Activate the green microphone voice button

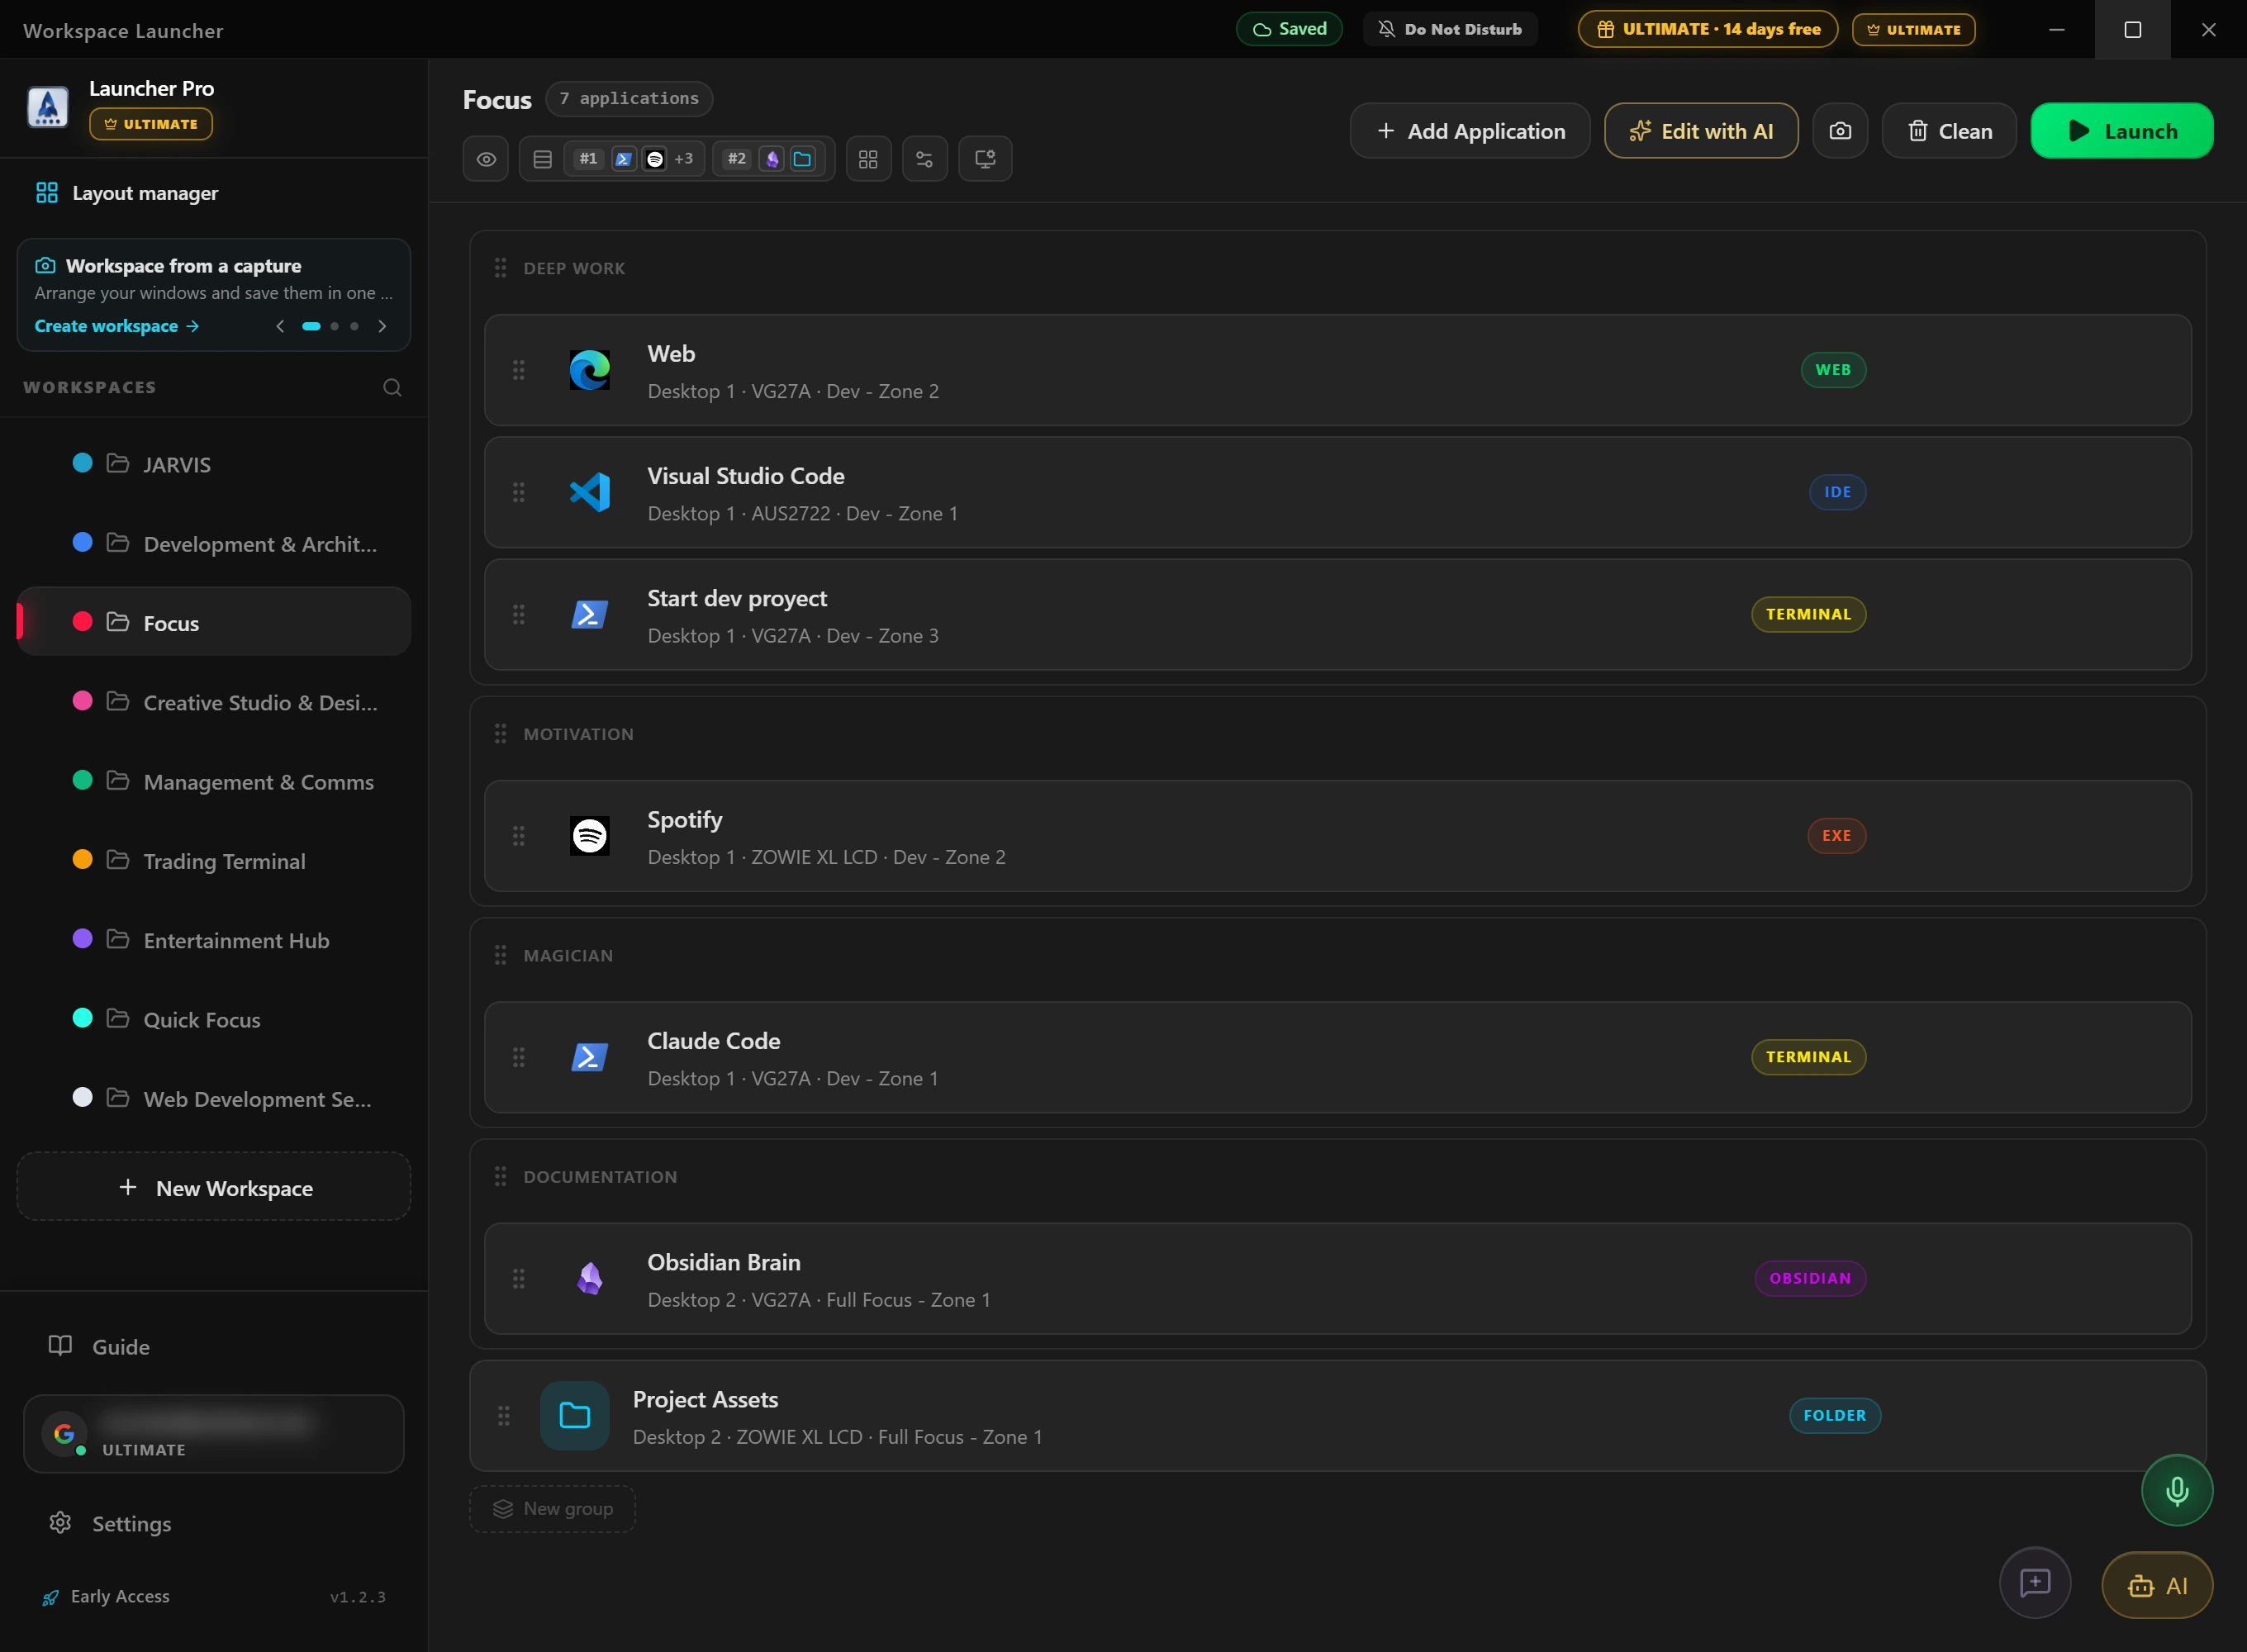click(2177, 1490)
